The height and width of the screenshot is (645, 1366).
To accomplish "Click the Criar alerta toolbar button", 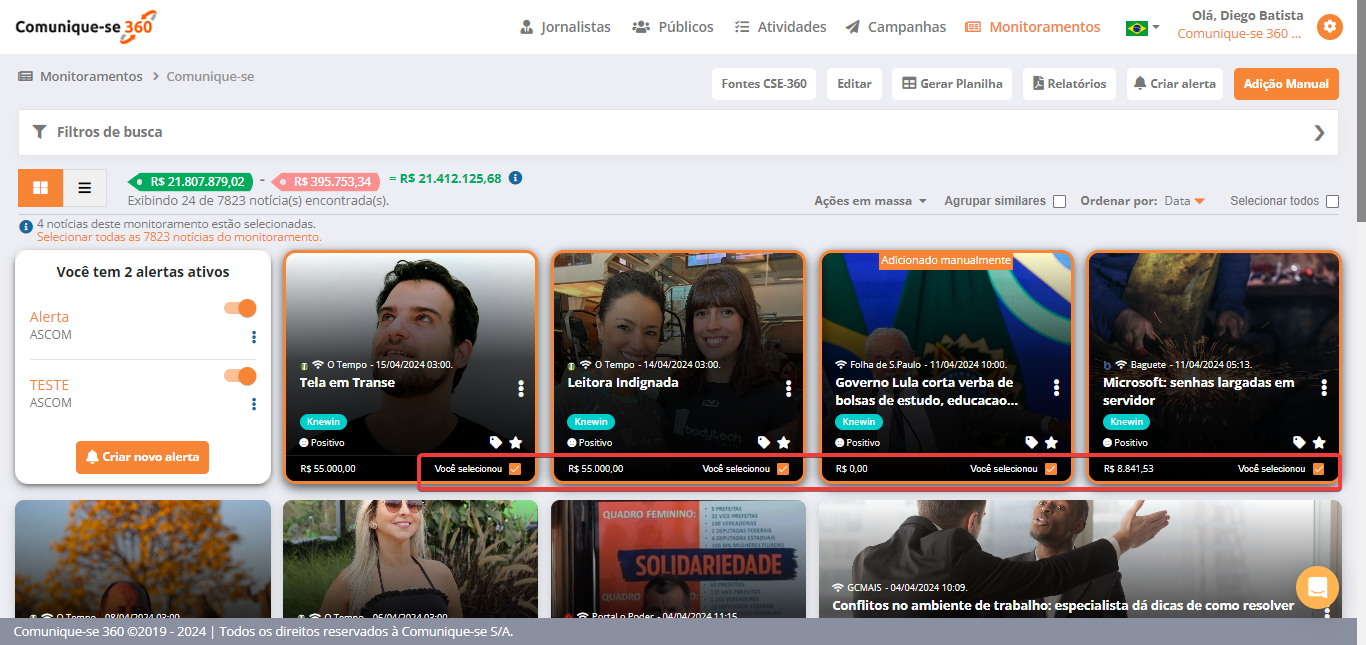I will [1175, 84].
